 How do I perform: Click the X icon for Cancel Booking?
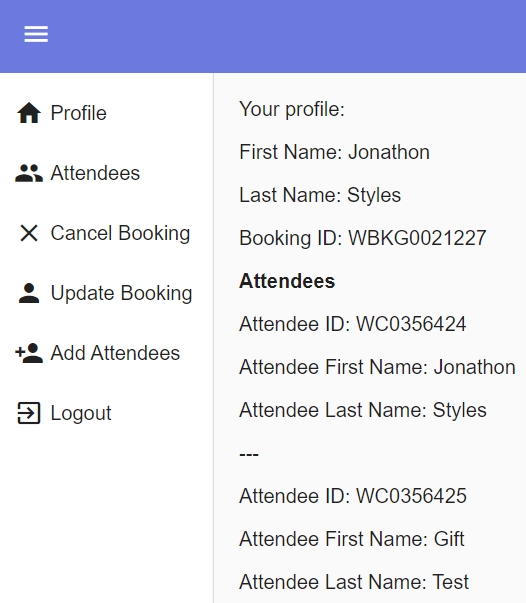pos(29,233)
